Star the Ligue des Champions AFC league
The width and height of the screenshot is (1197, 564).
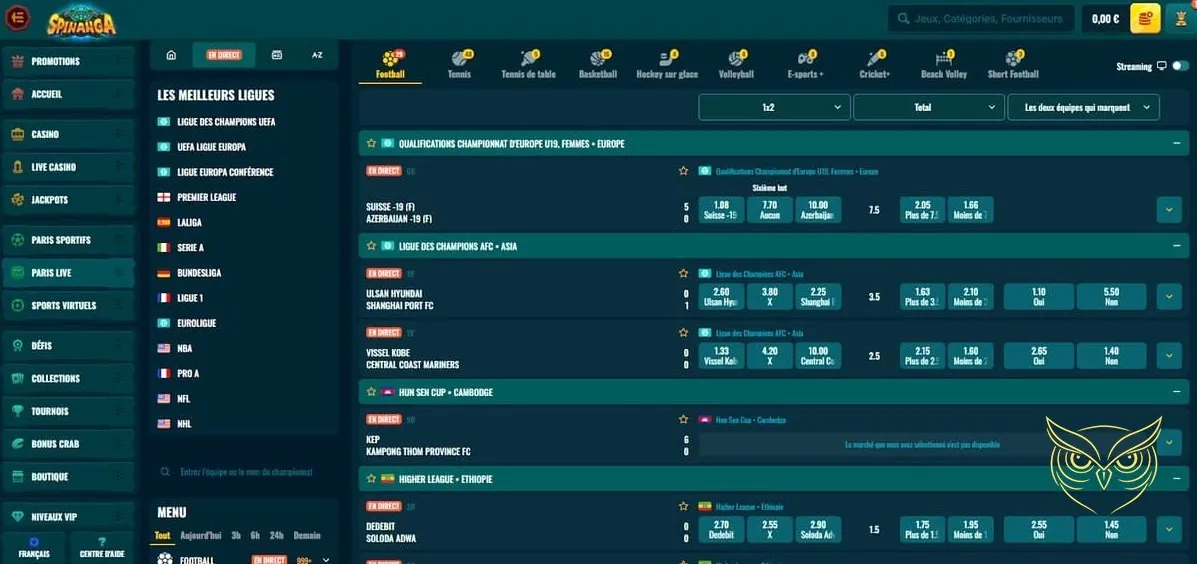(x=371, y=246)
